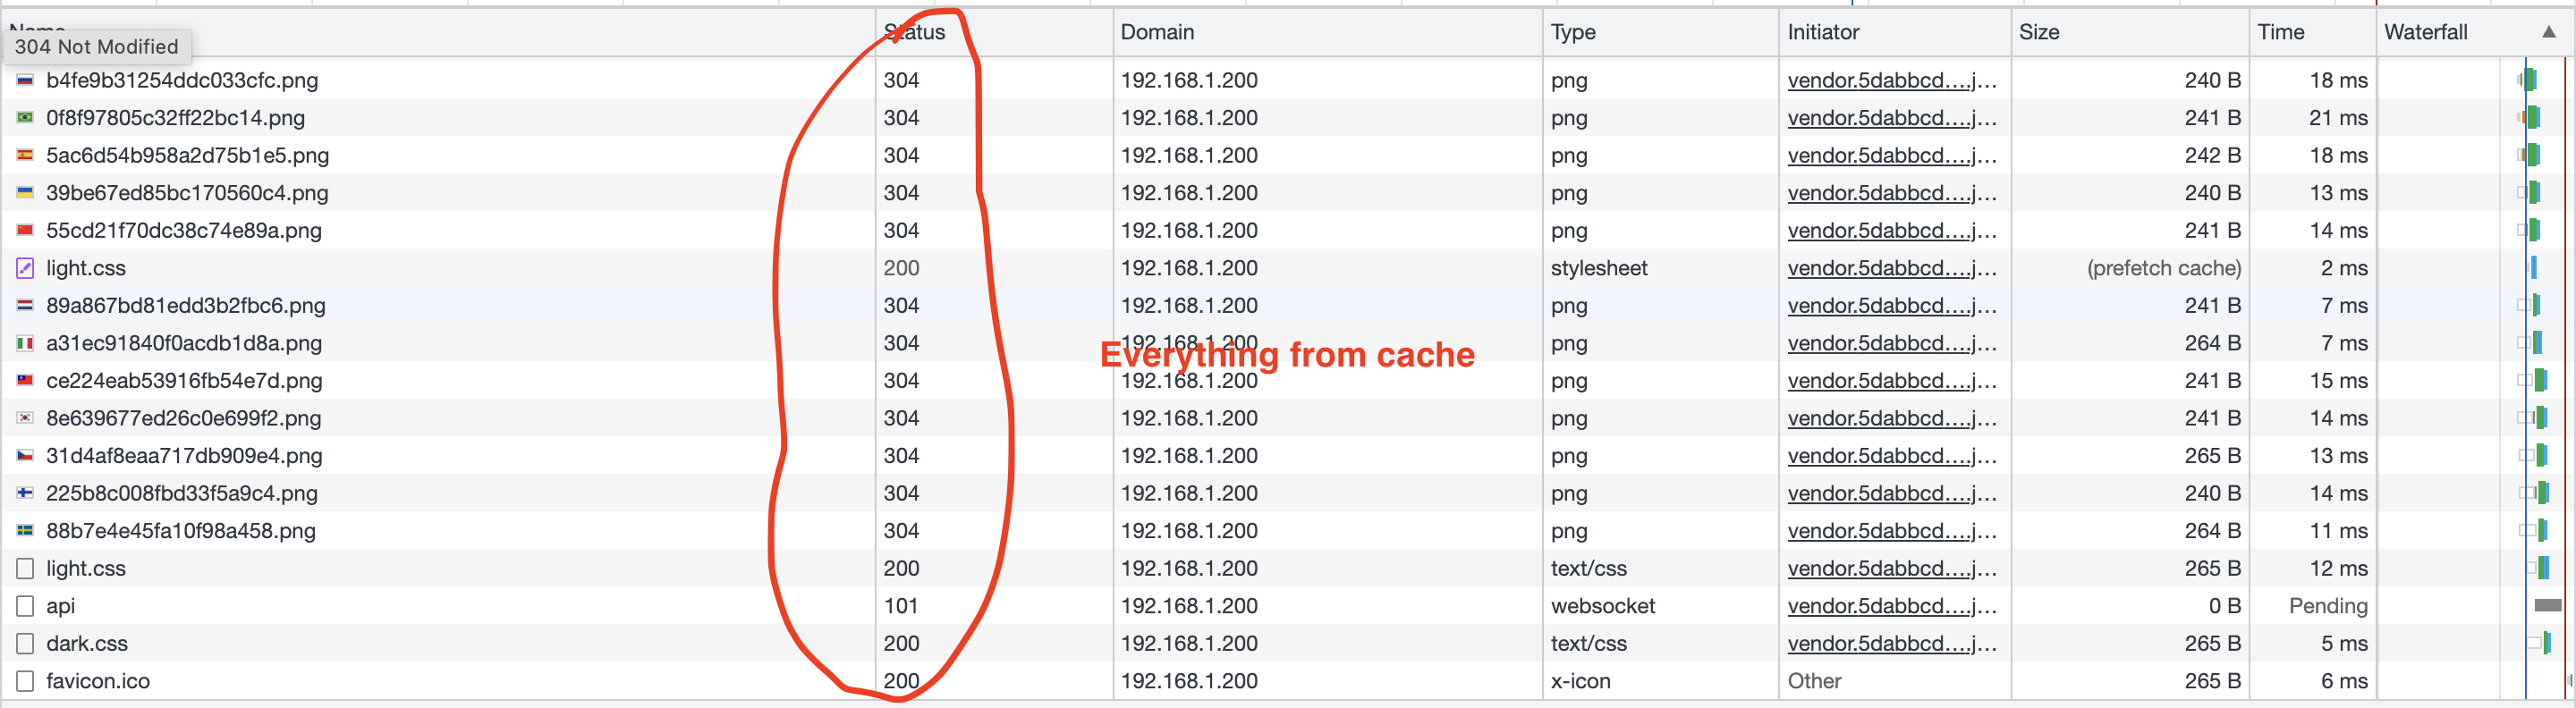The image size is (2576, 708).
Task: Sort requests by the Size column
Action: [x=2131, y=32]
